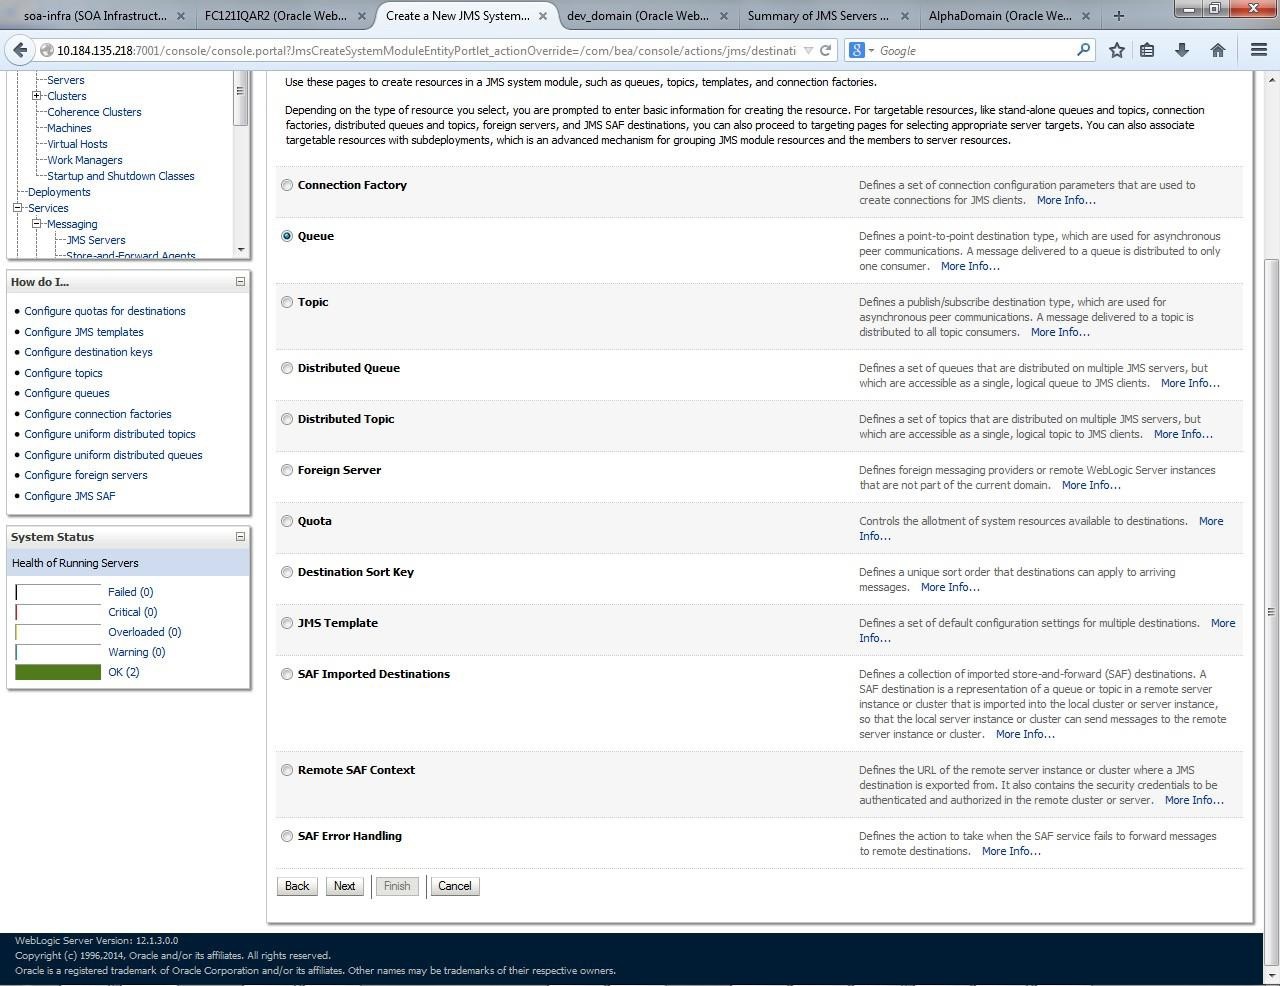
Task: Open Configure quotas for destinations help link
Action: 105,311
